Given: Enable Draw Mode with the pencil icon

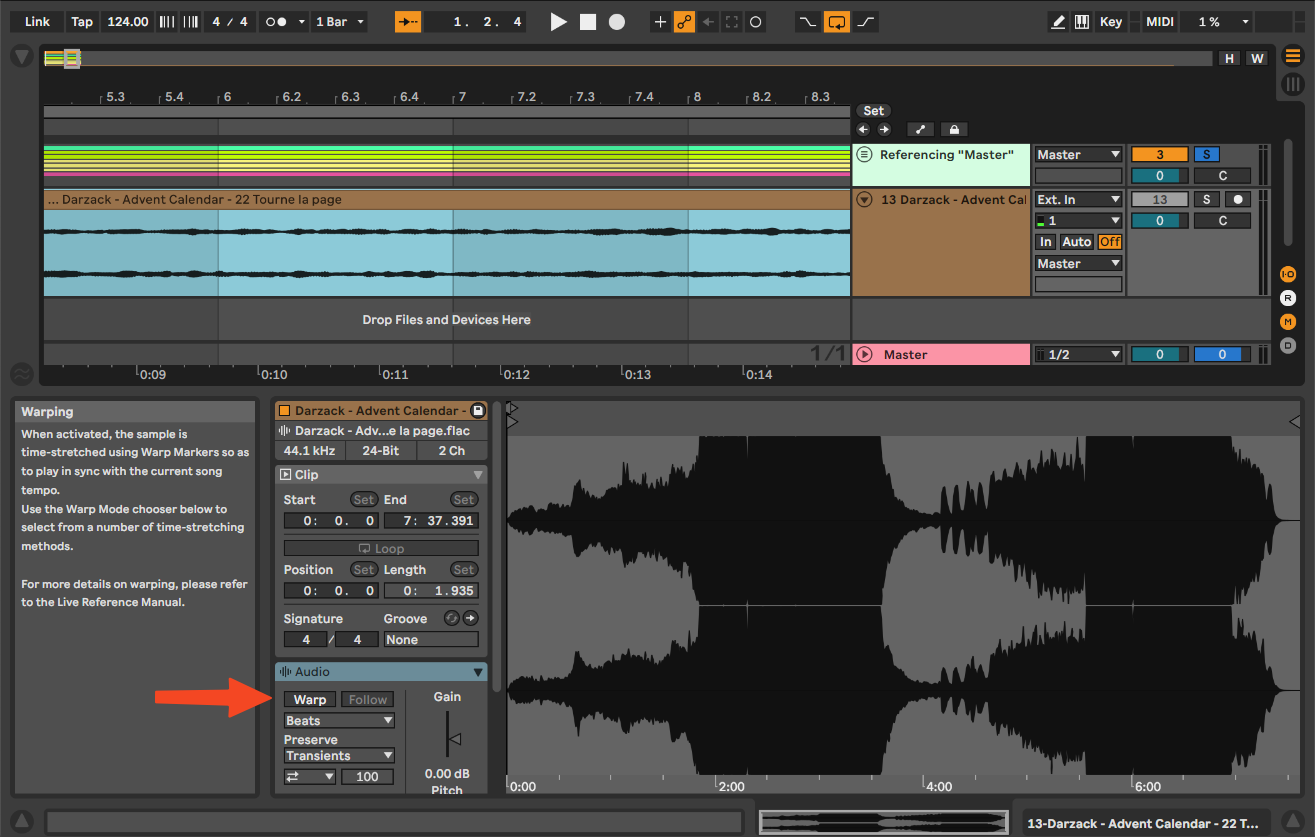Looking at the screenshot, I should [1058, 22].
